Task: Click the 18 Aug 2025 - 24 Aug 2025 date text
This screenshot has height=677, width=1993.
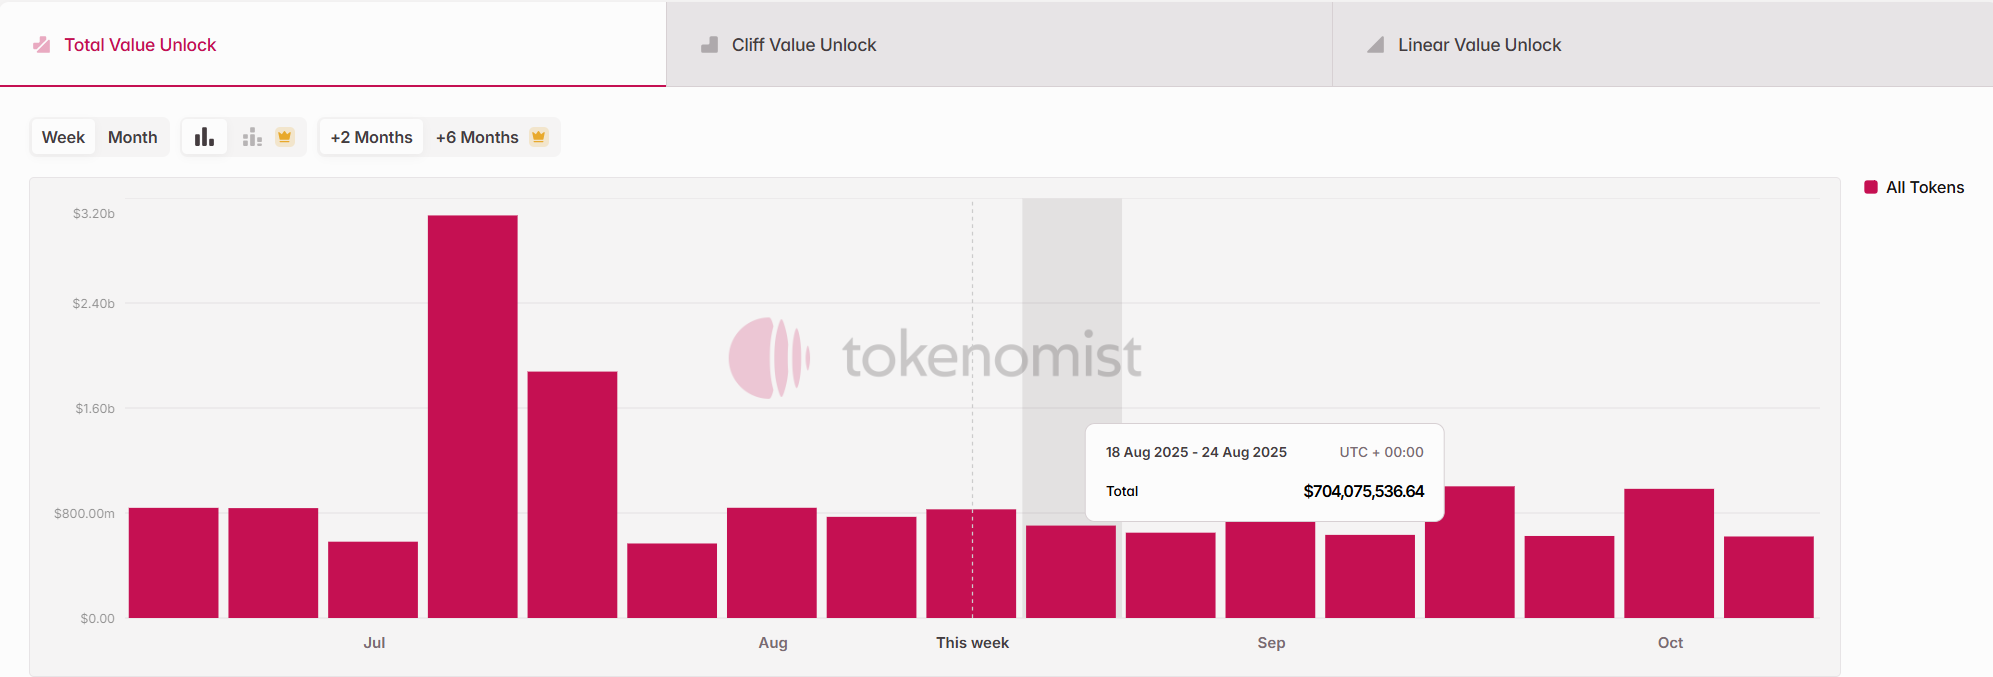Action: tap(1196, 452)
